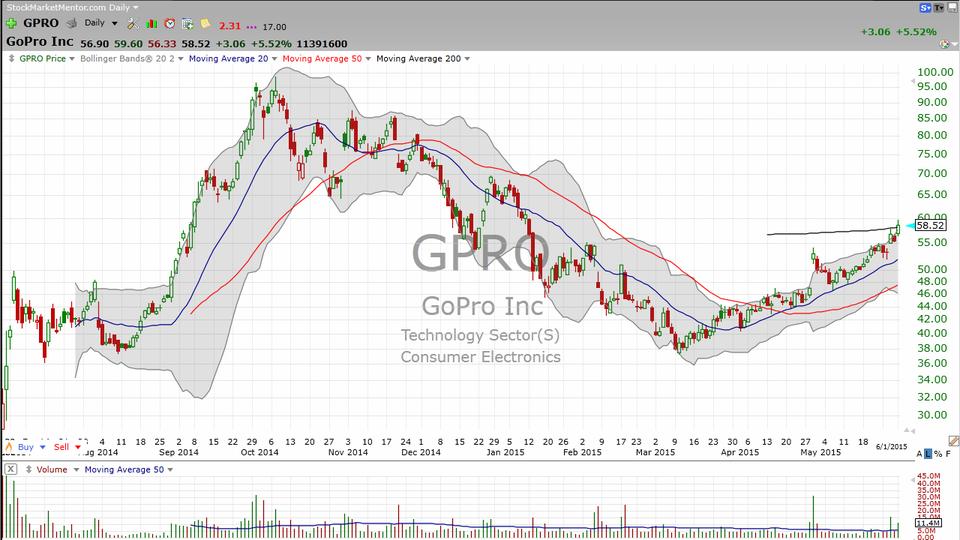This screenshot has width=960, height=540.
Task: Click the May 2015 axis label
Action: click(x=820, y=452)
